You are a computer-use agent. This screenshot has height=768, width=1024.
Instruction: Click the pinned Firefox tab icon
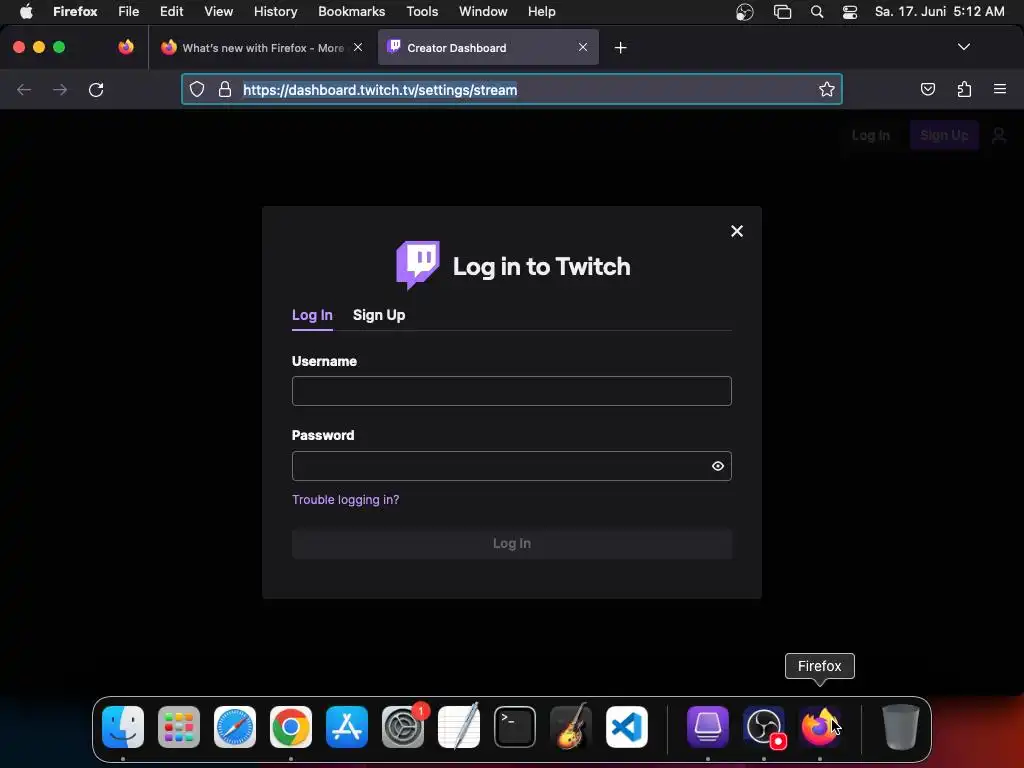[x=126, y=47]
